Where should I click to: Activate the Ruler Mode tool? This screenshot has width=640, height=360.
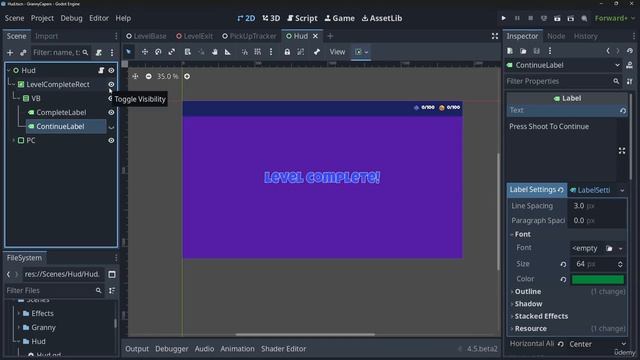click(x=228, y=52)
